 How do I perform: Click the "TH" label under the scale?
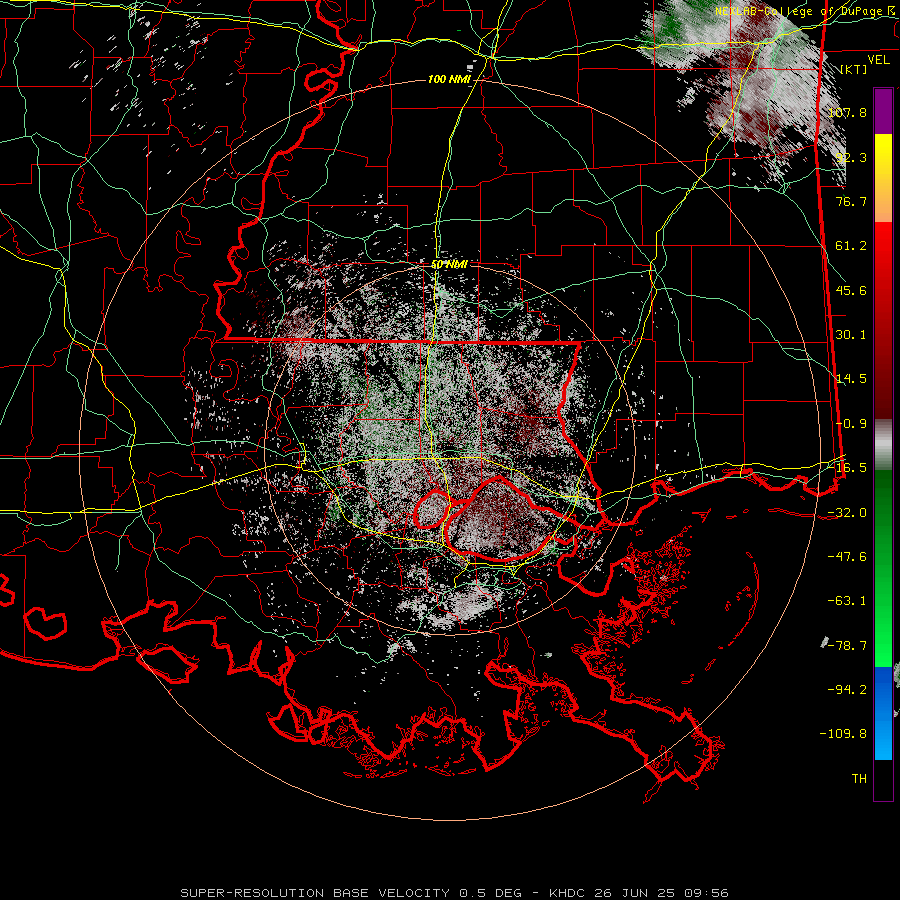point(859,779)
